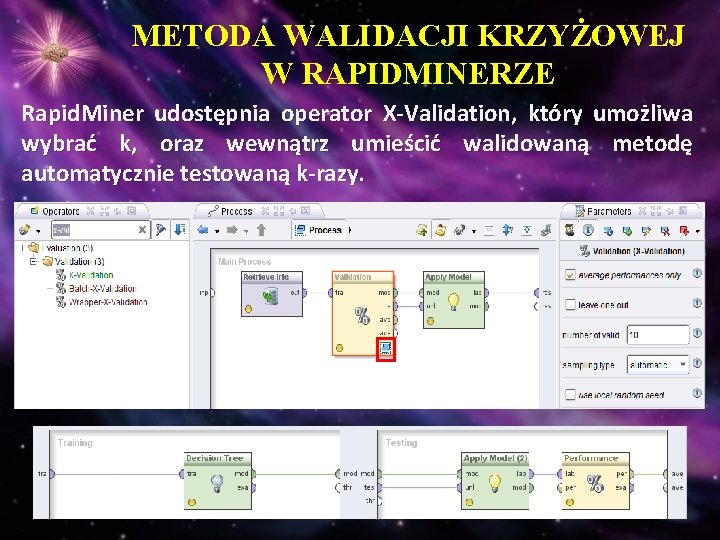Open the dropdown next to connect ports icon
Viewport: 720px width, 540px height.
click(474, 231)
